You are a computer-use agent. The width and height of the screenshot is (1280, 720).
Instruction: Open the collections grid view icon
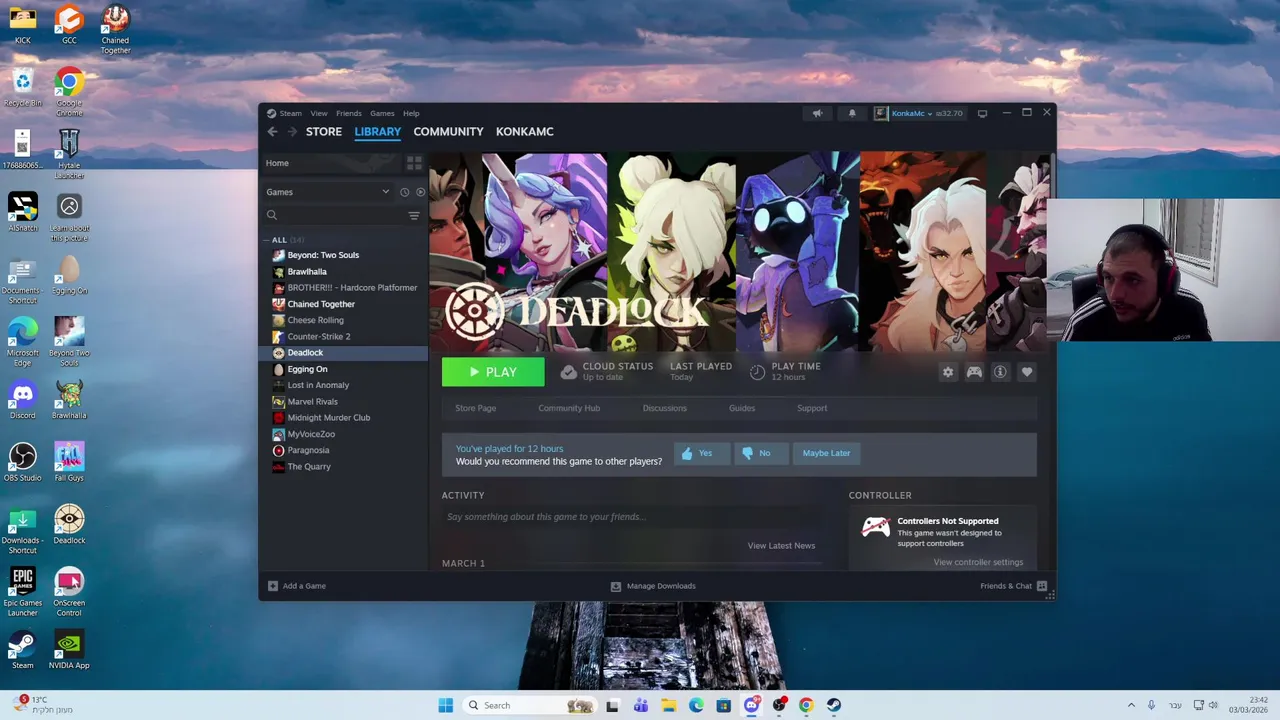point(414,163)
